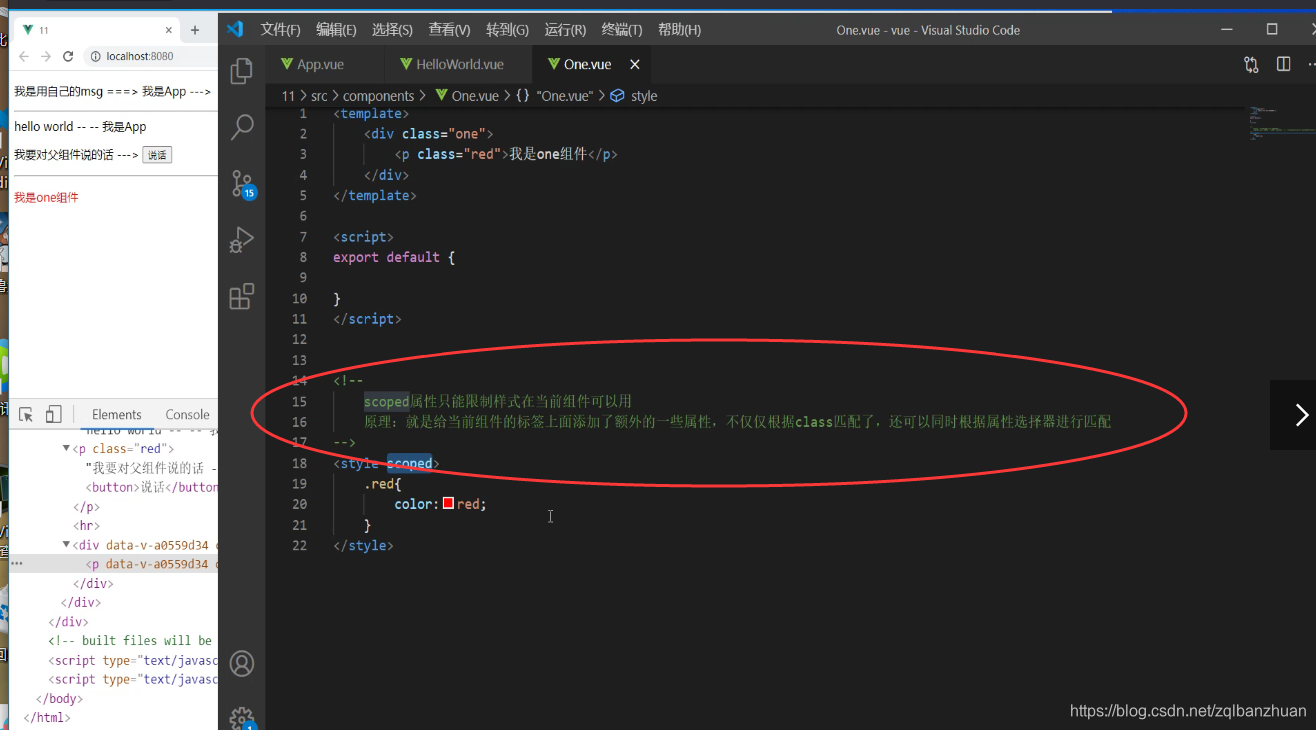Split the editor to the right

[x=1283, y=64]
